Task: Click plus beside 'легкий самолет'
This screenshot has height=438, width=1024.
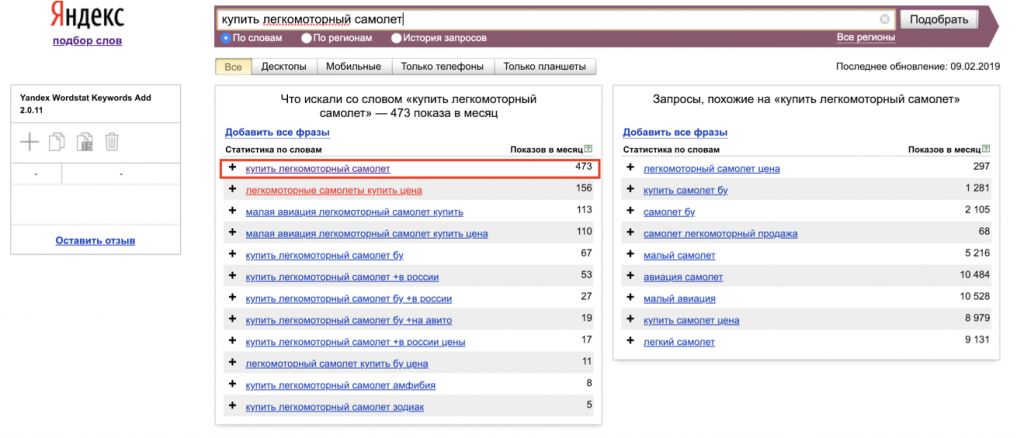Action: click(x=630, y=340)
